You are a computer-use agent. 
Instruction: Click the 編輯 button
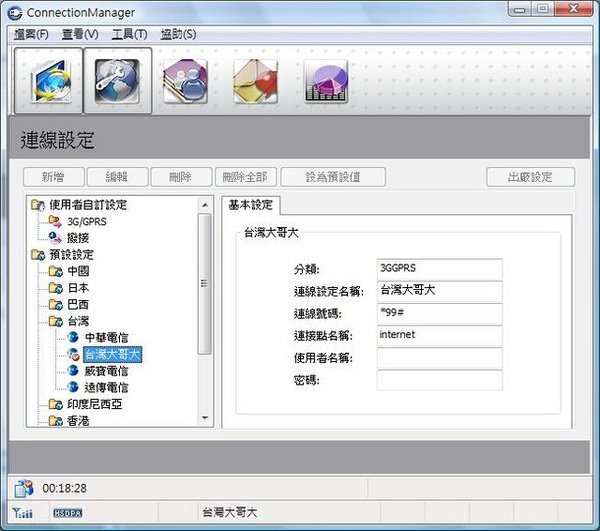coord(117,177)
